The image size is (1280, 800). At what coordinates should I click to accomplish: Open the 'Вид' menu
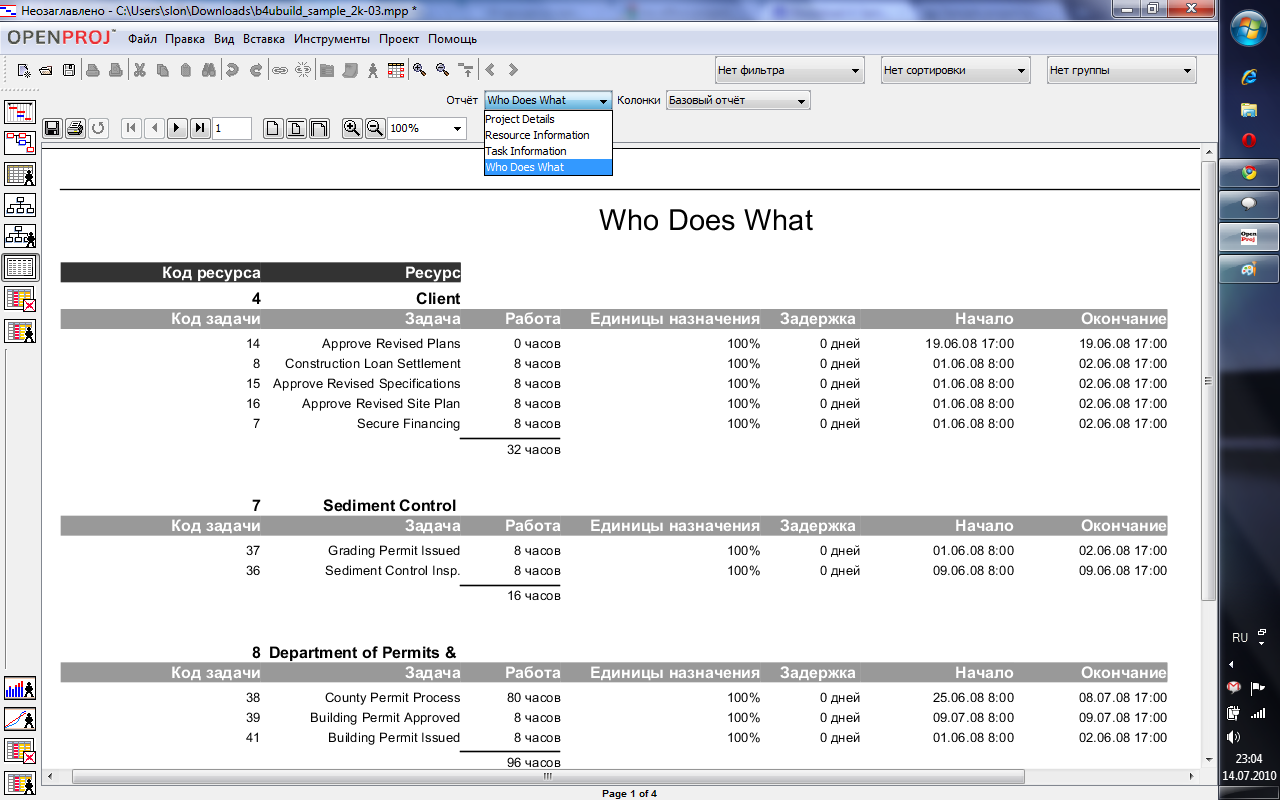224,39
